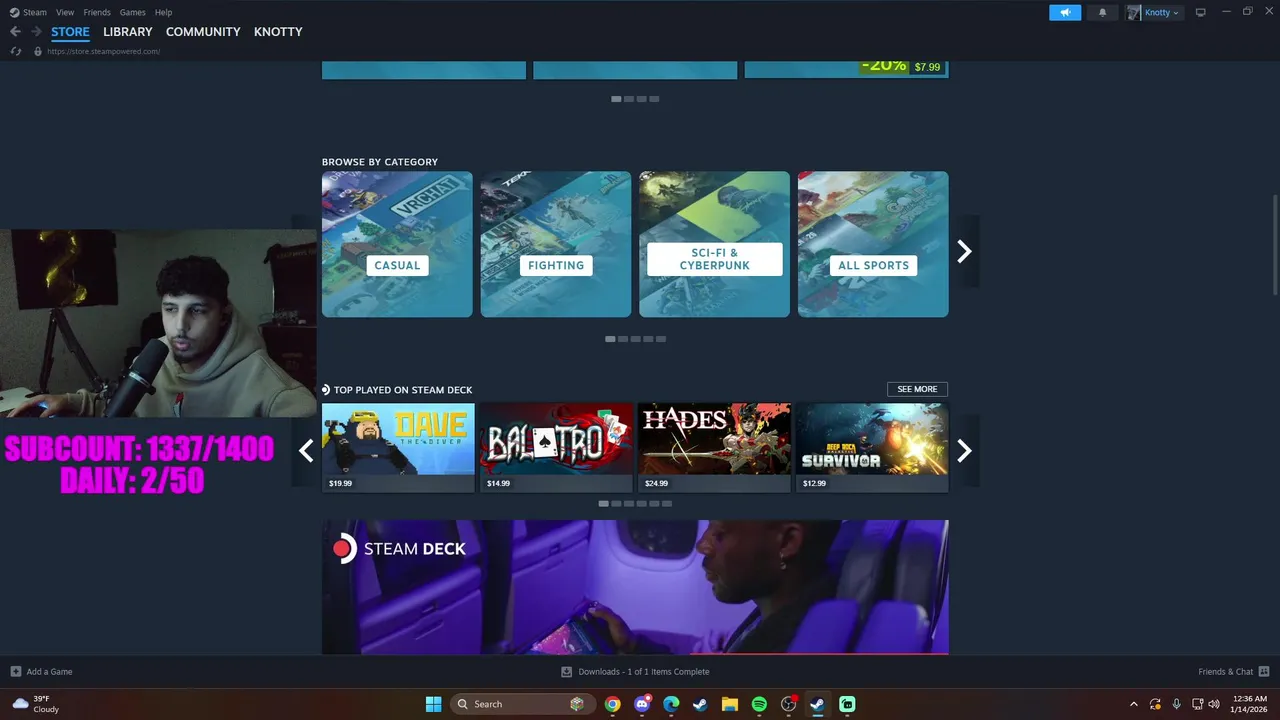Open the Help menu
The image size is (1280, 720).
pyautogui.click(x=164, y=12)
